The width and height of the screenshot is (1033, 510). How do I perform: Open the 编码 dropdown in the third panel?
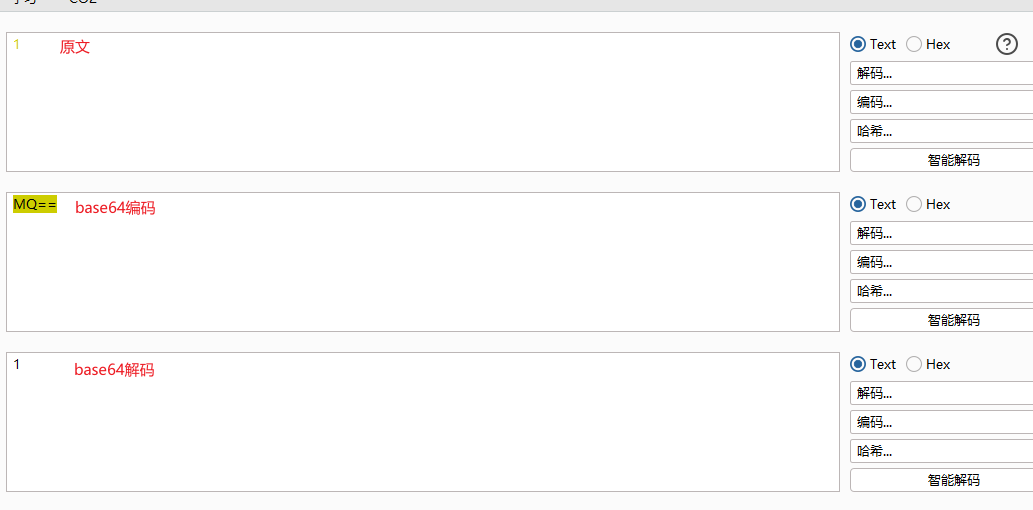(940, 422)
